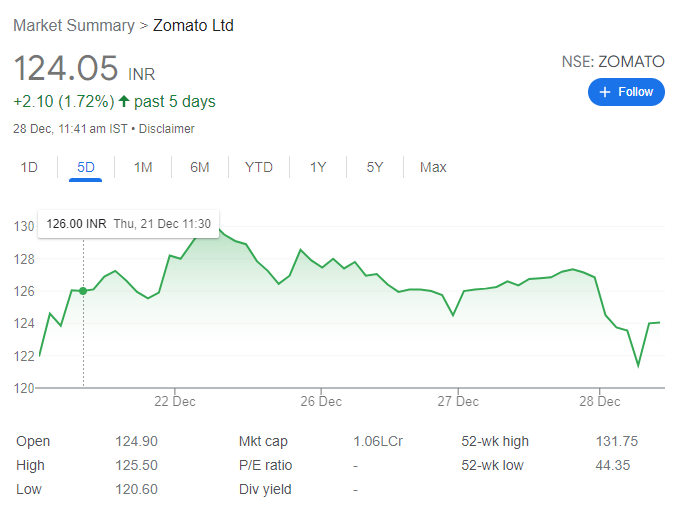Viewport: 688px width, 513px height.
Task: Click the 28 Dec, 11:41 am IST timestamp
Action: coord(70,129)
